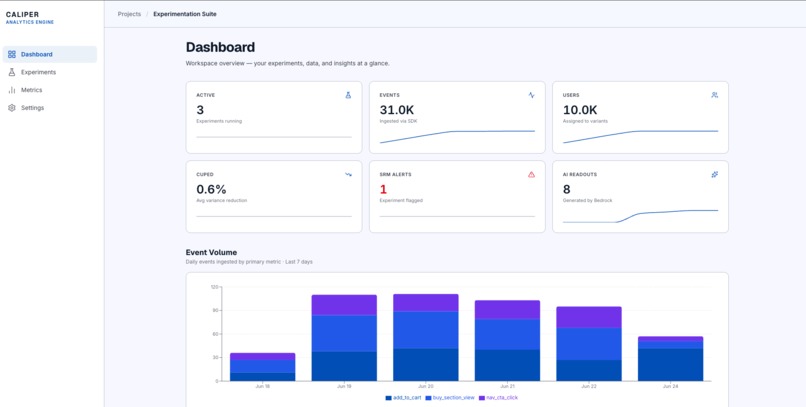Click the warning triangle on SRM Alerts card
The image size is (806, 407).
(x=531, y=175)
